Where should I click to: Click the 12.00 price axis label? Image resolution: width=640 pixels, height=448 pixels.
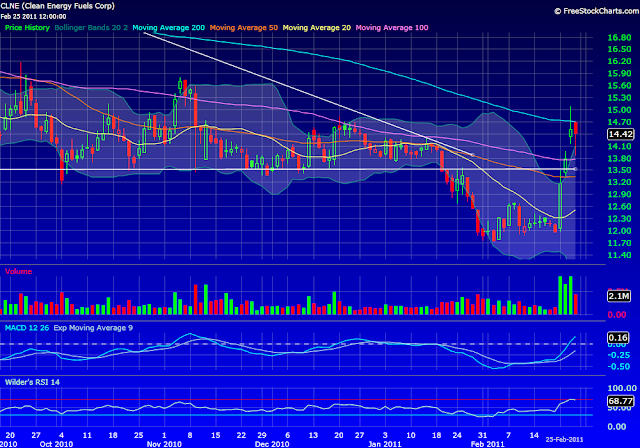coord(619,231)
